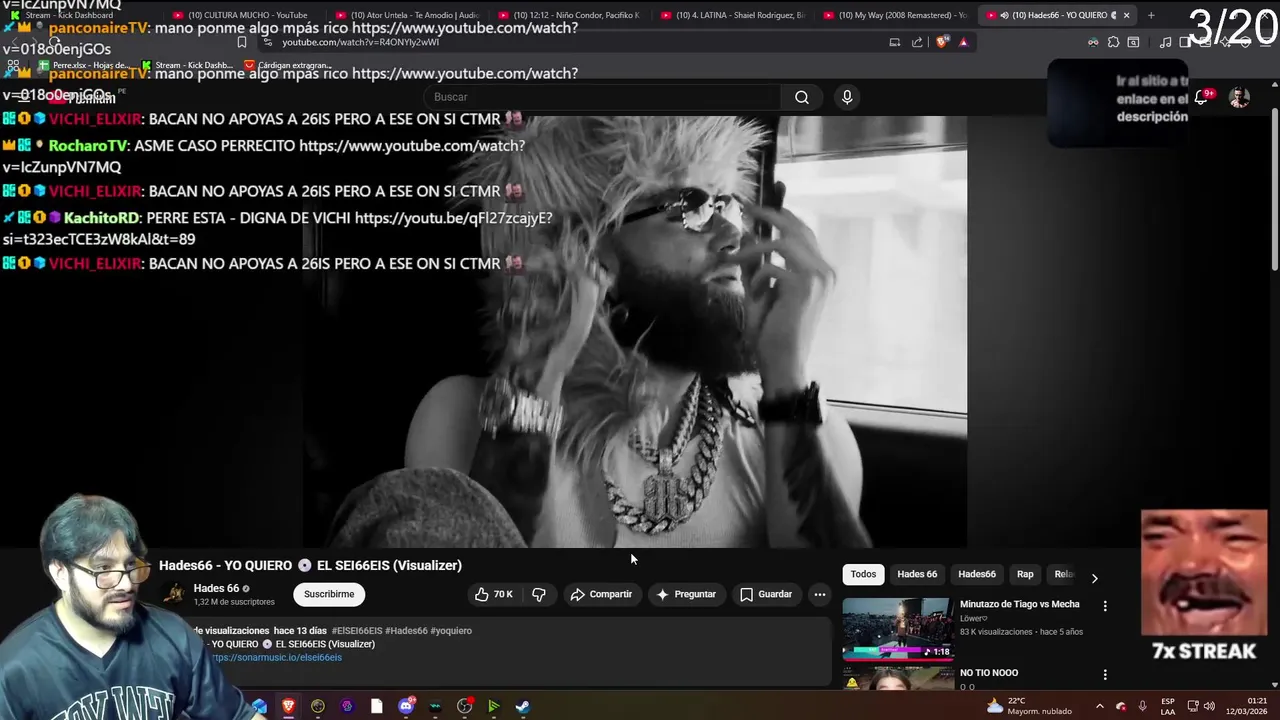Open options menu for Minutazo de Tiago vs Mecha
The width and height of the screenshot is (1280, 720).
(1105, 606)
